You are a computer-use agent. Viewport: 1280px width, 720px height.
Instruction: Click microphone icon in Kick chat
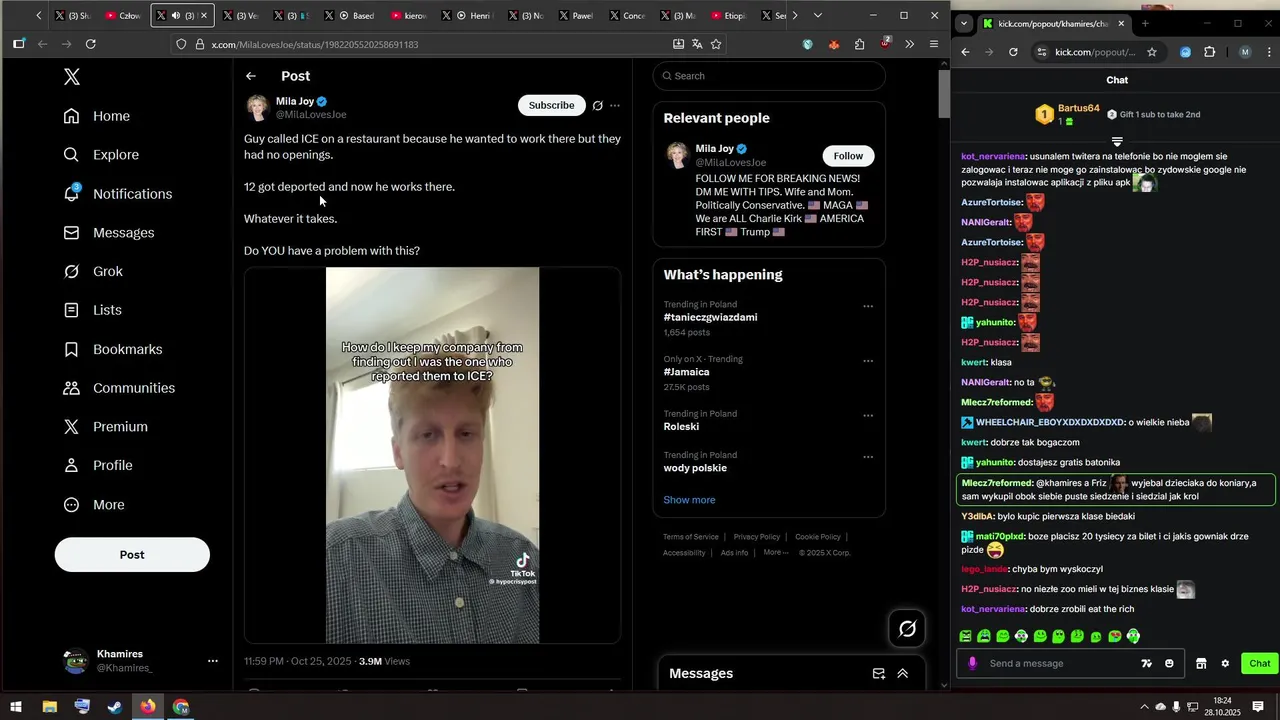click(x=973, y=663)
